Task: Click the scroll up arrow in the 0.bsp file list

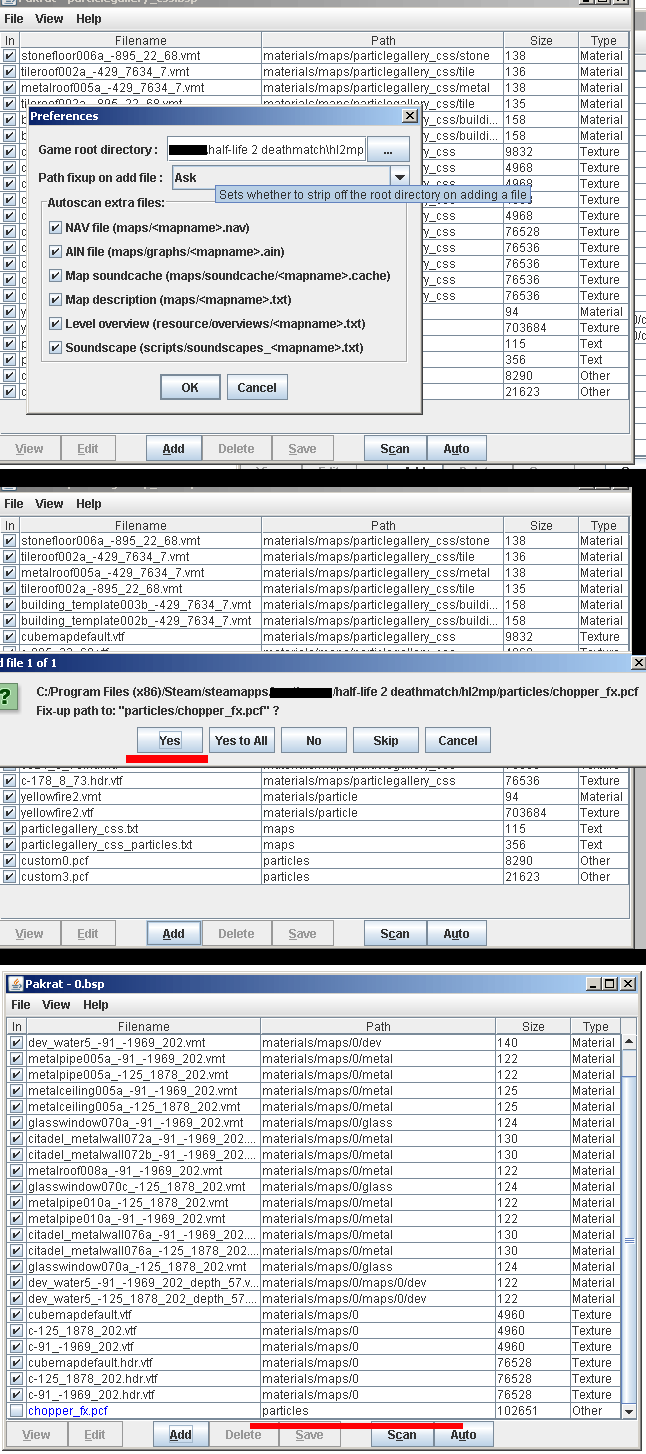Action: point(629,1042)
